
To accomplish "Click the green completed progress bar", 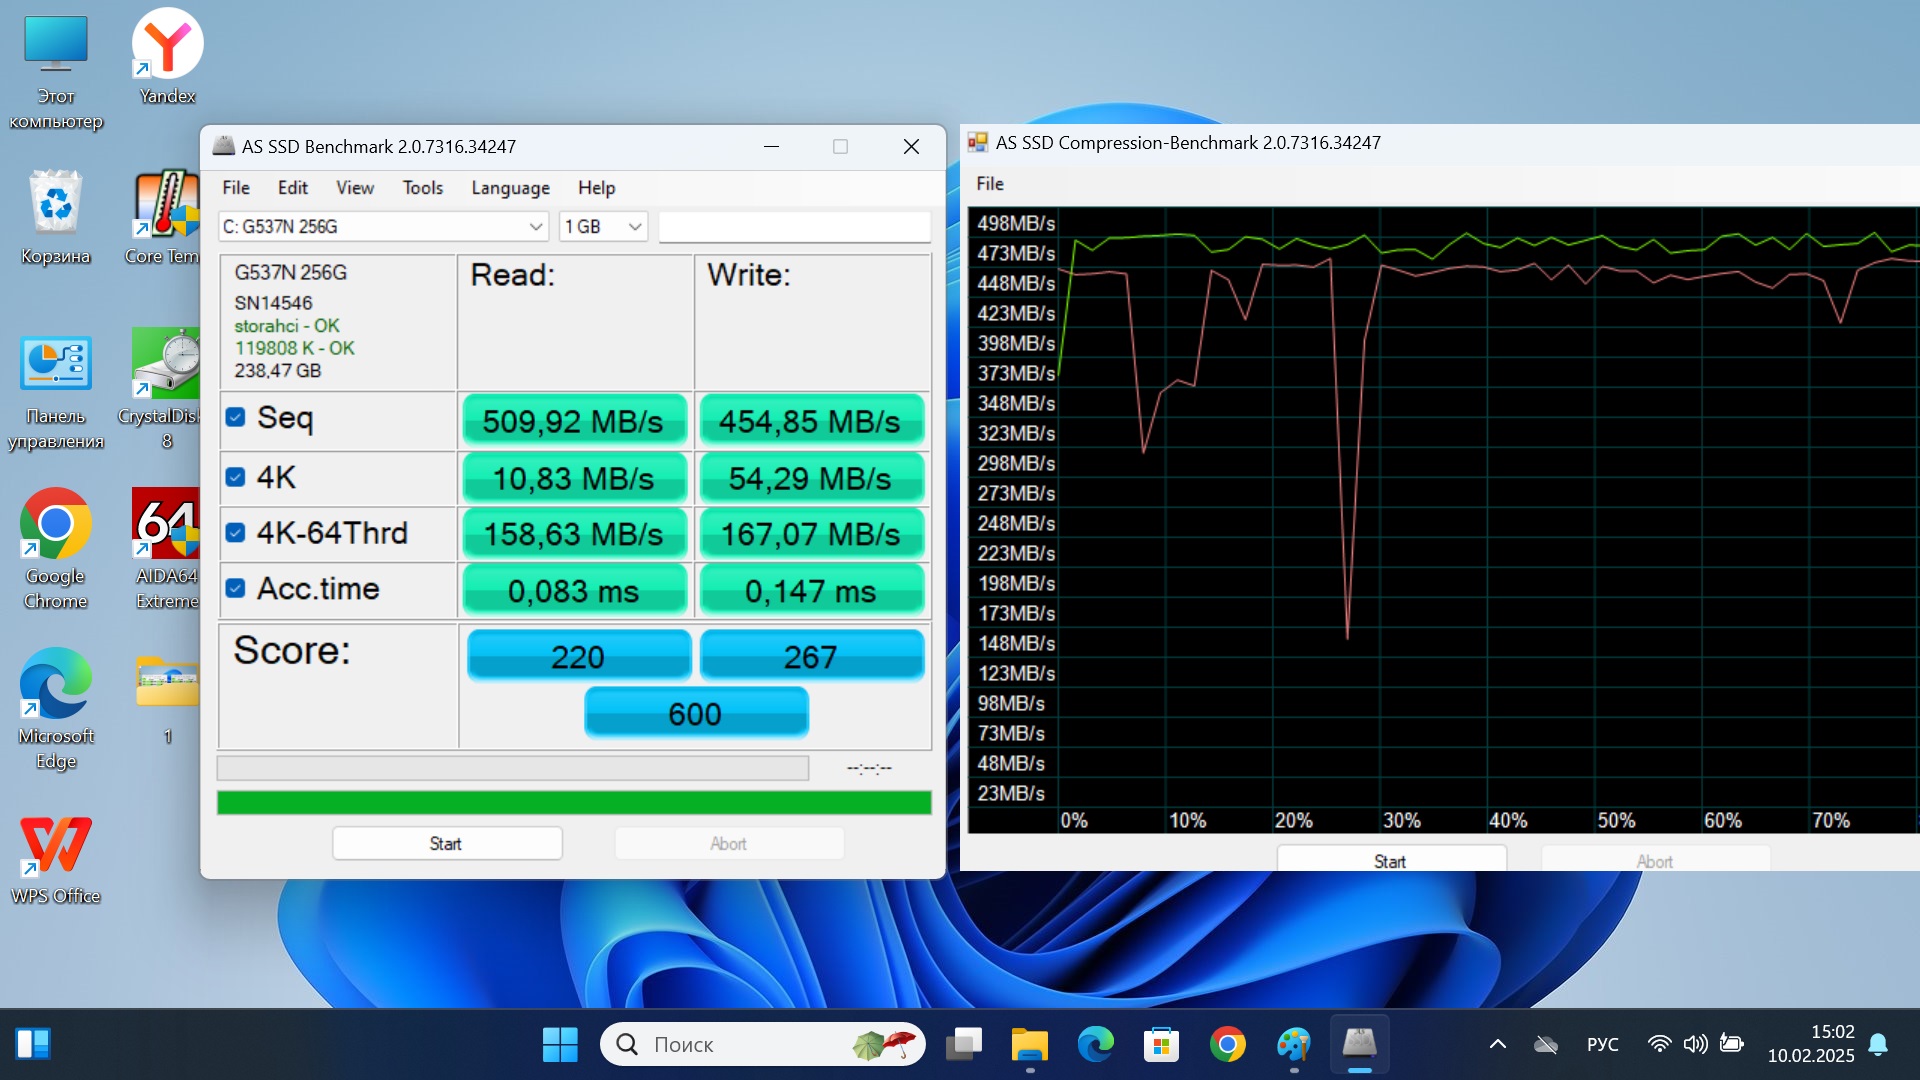I will point(574,802).
